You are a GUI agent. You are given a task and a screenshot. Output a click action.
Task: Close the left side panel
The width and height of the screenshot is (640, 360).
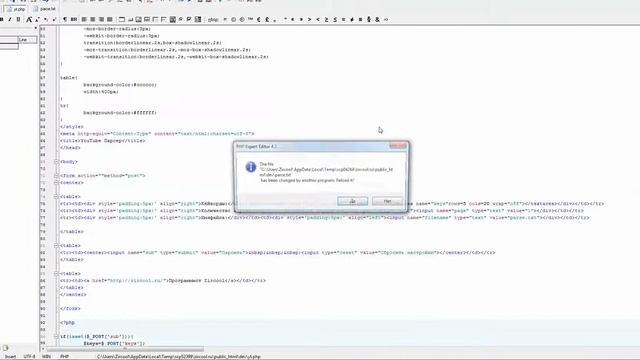(36, 28)
